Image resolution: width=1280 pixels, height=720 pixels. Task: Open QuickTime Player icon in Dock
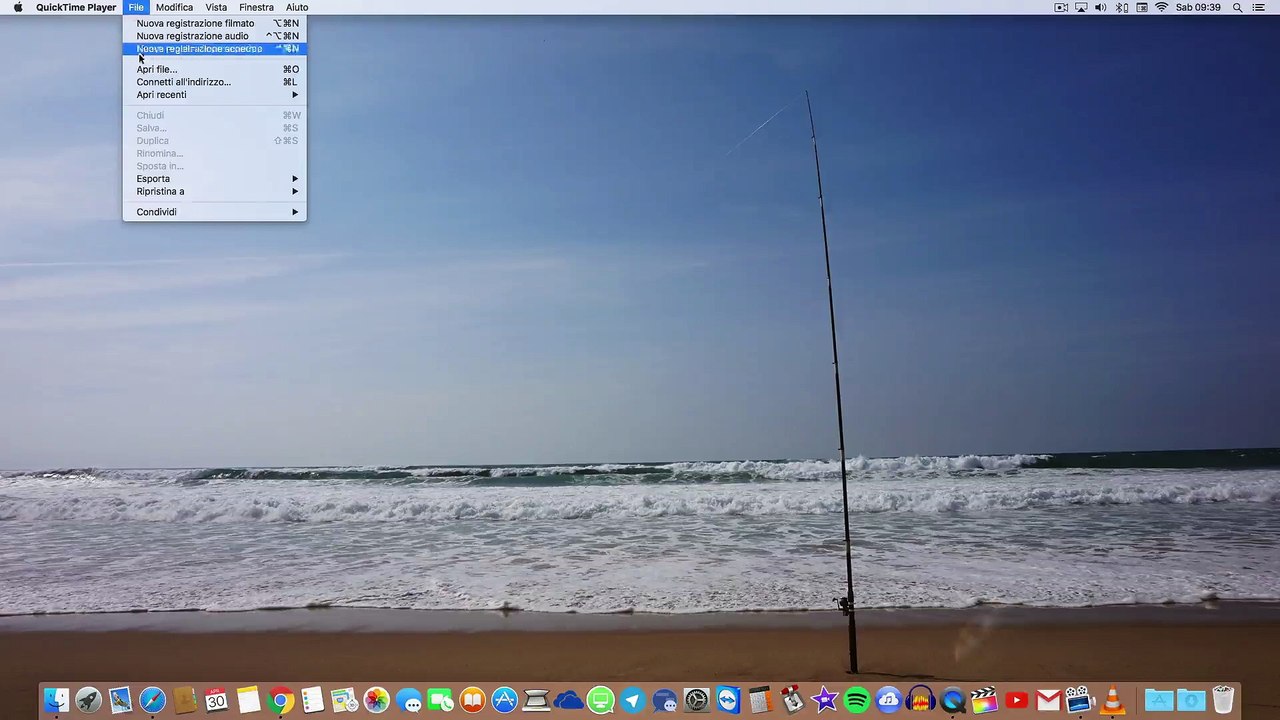click(x=952, y=701)
